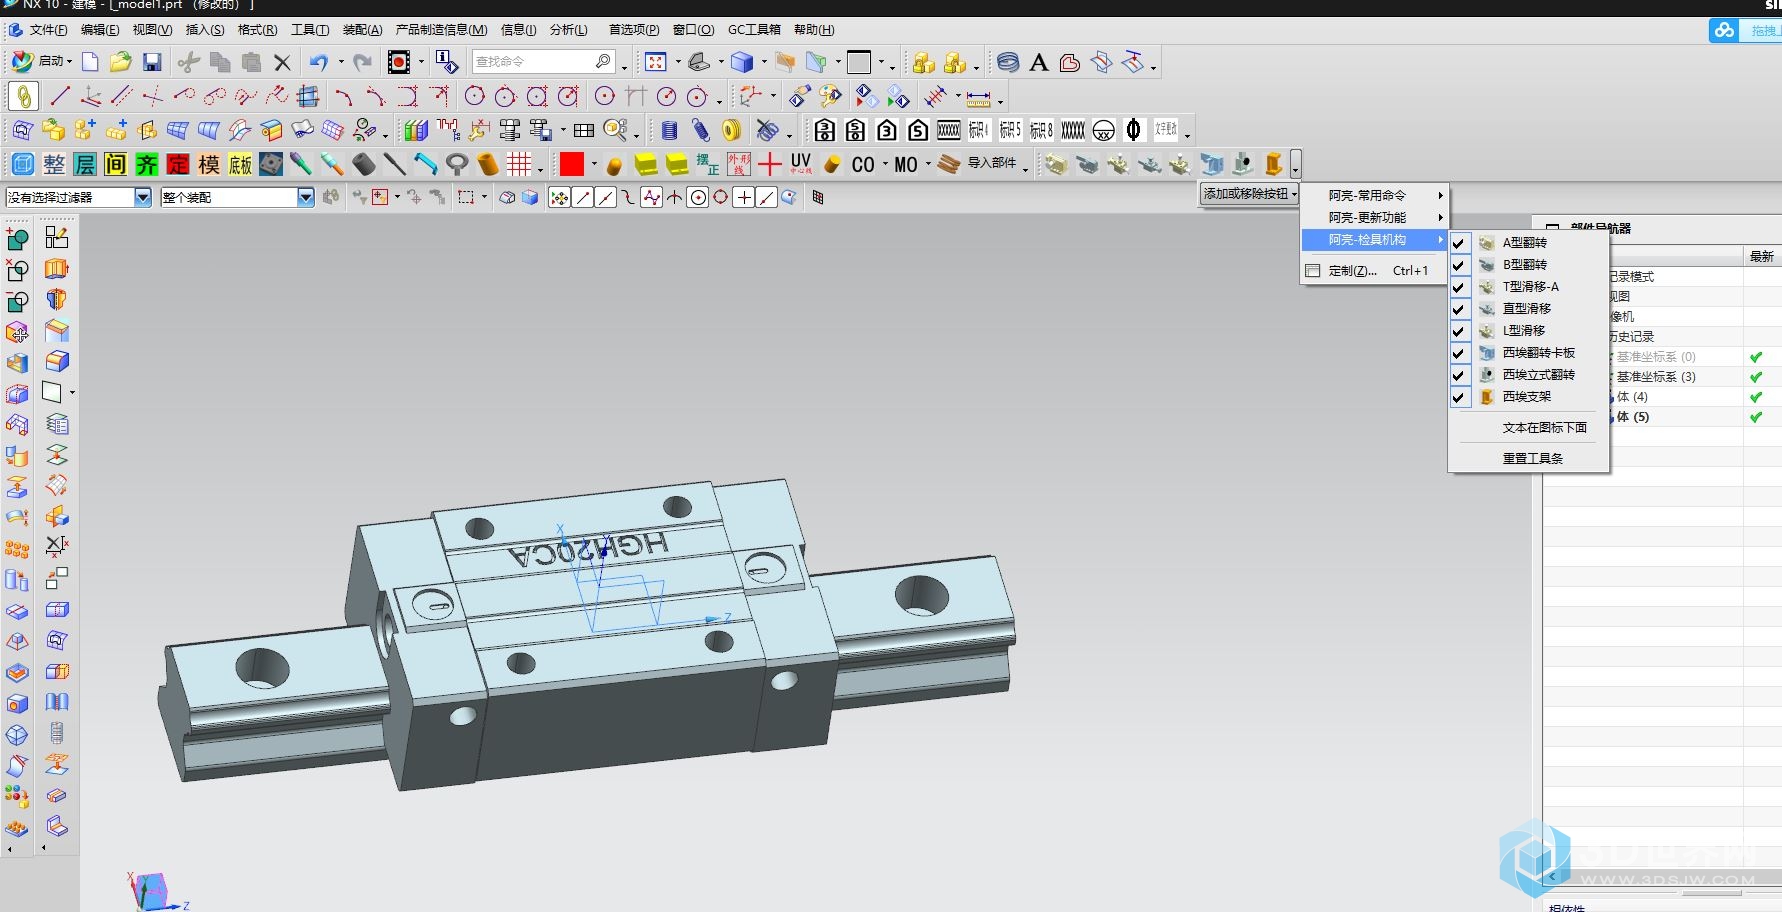Click the UV centerline icon
The height and width of the screenshot is (912, 1782).
801,164
